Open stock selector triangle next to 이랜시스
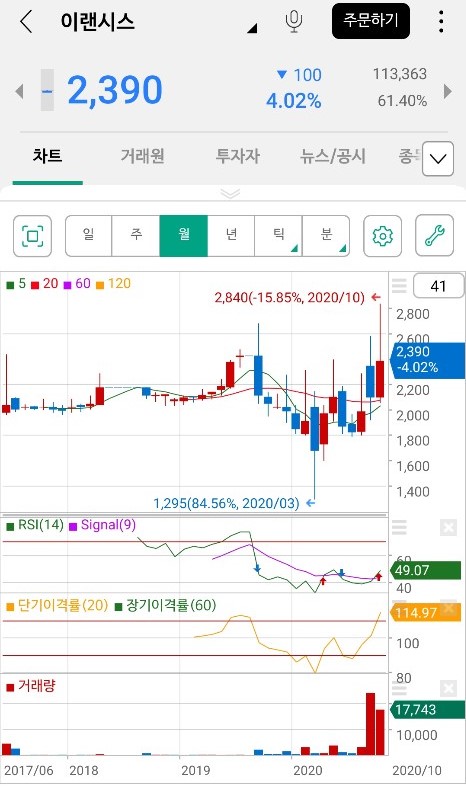466x787 pixels. tap(252, 28)
